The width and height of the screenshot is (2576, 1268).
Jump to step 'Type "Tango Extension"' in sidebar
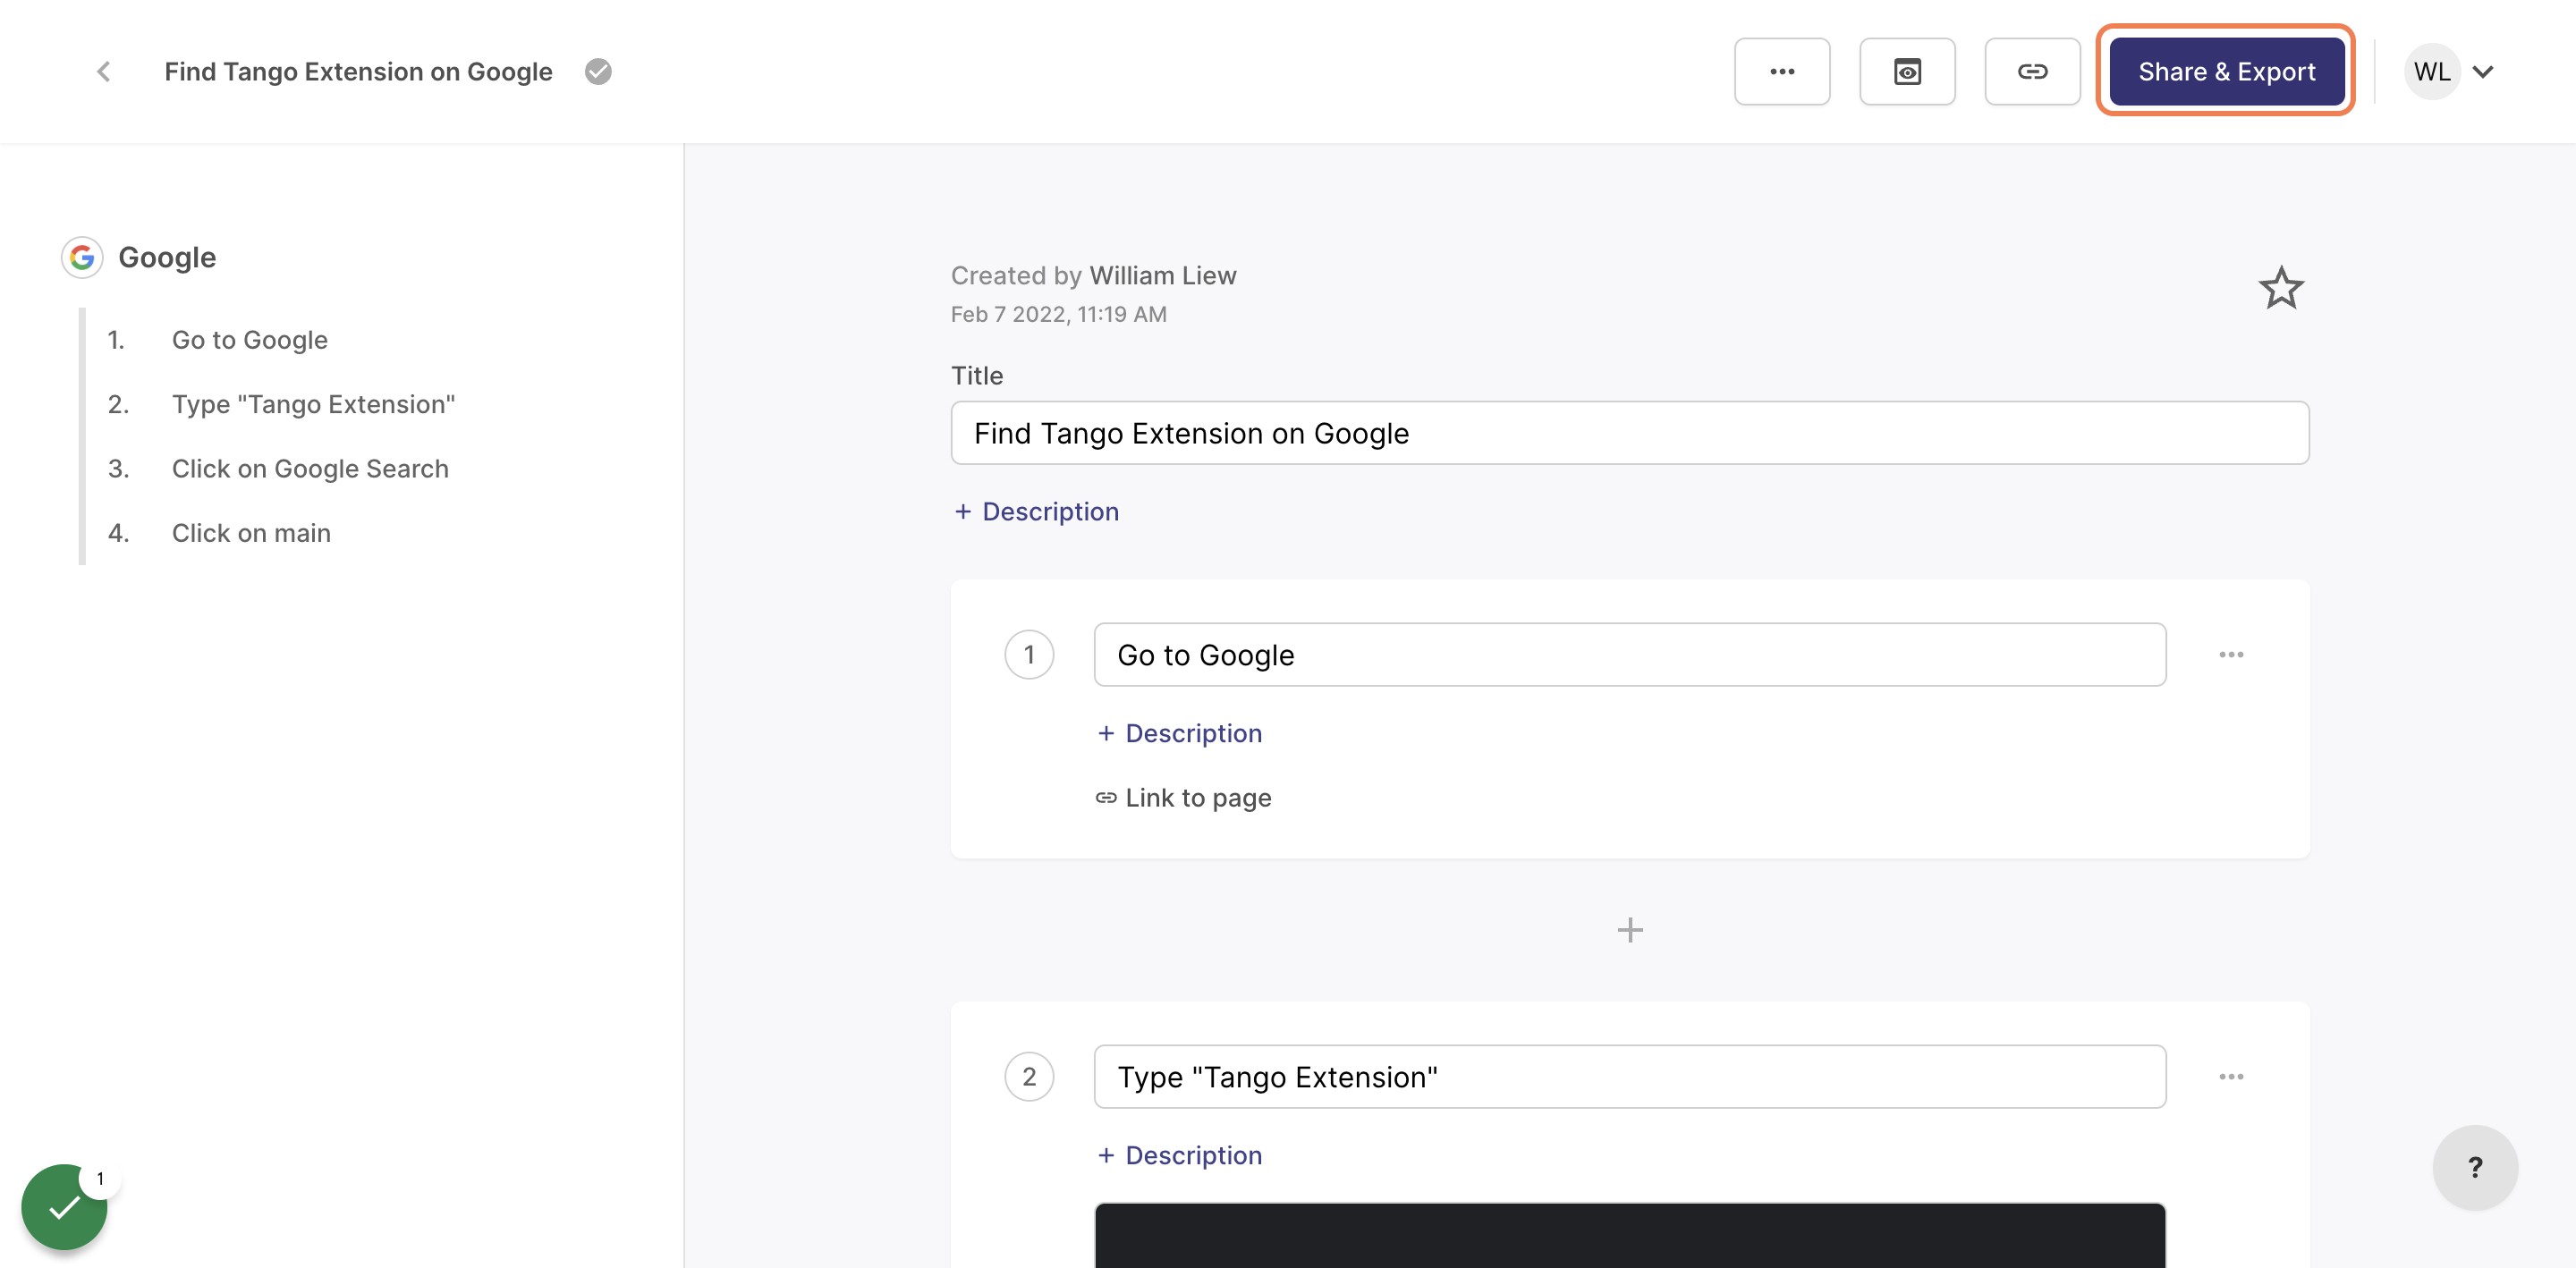(x=313, y=404)
